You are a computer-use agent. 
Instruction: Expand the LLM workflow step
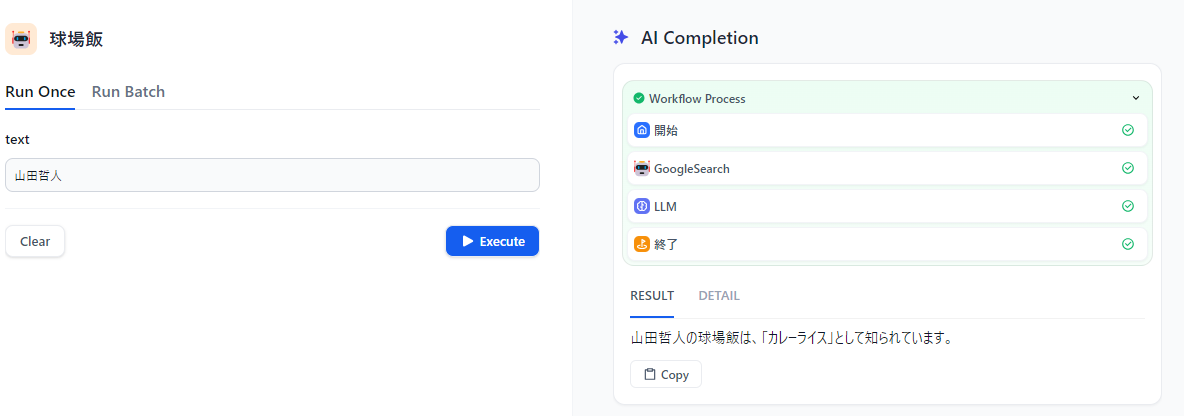tap(887, 206)
